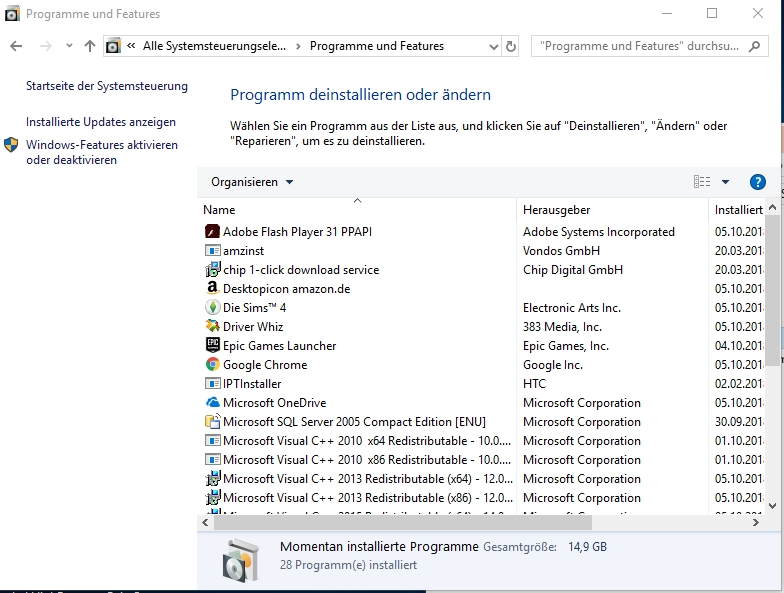Viewport: 784px width, 593px height.
Task: Click the IPTInstaller icon
Action: click(212, 384)
